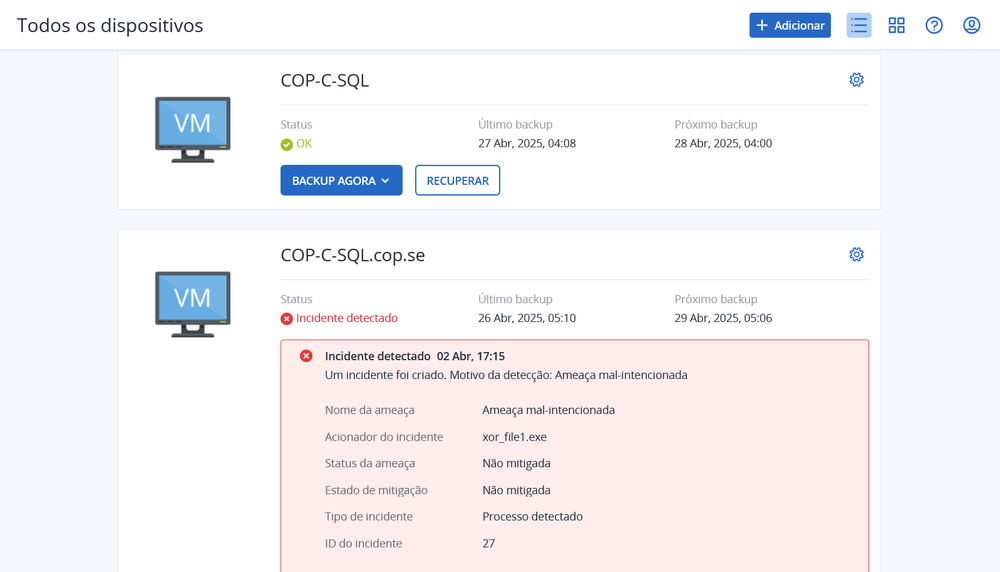Screen dimensions: 1000x572
Task: Switch to list view layout
Action: tap(859, 26)
